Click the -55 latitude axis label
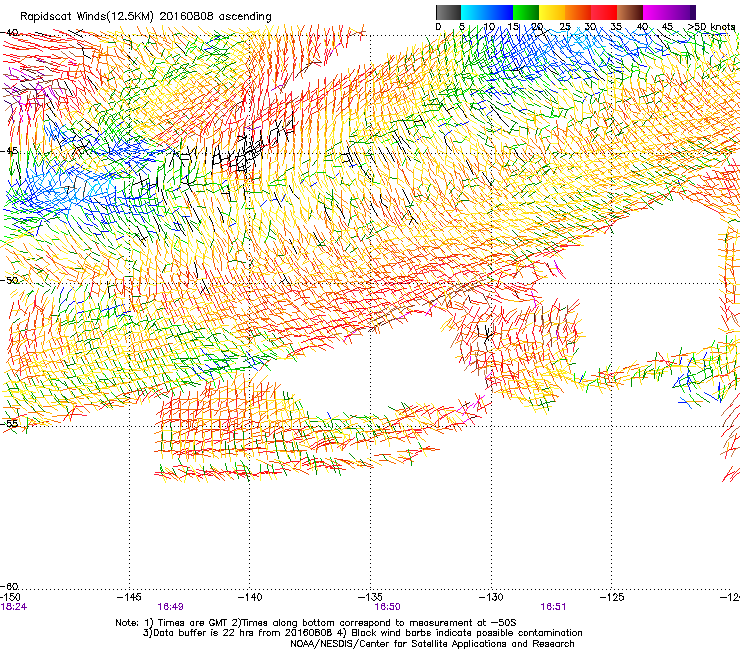 click(9, 423)
